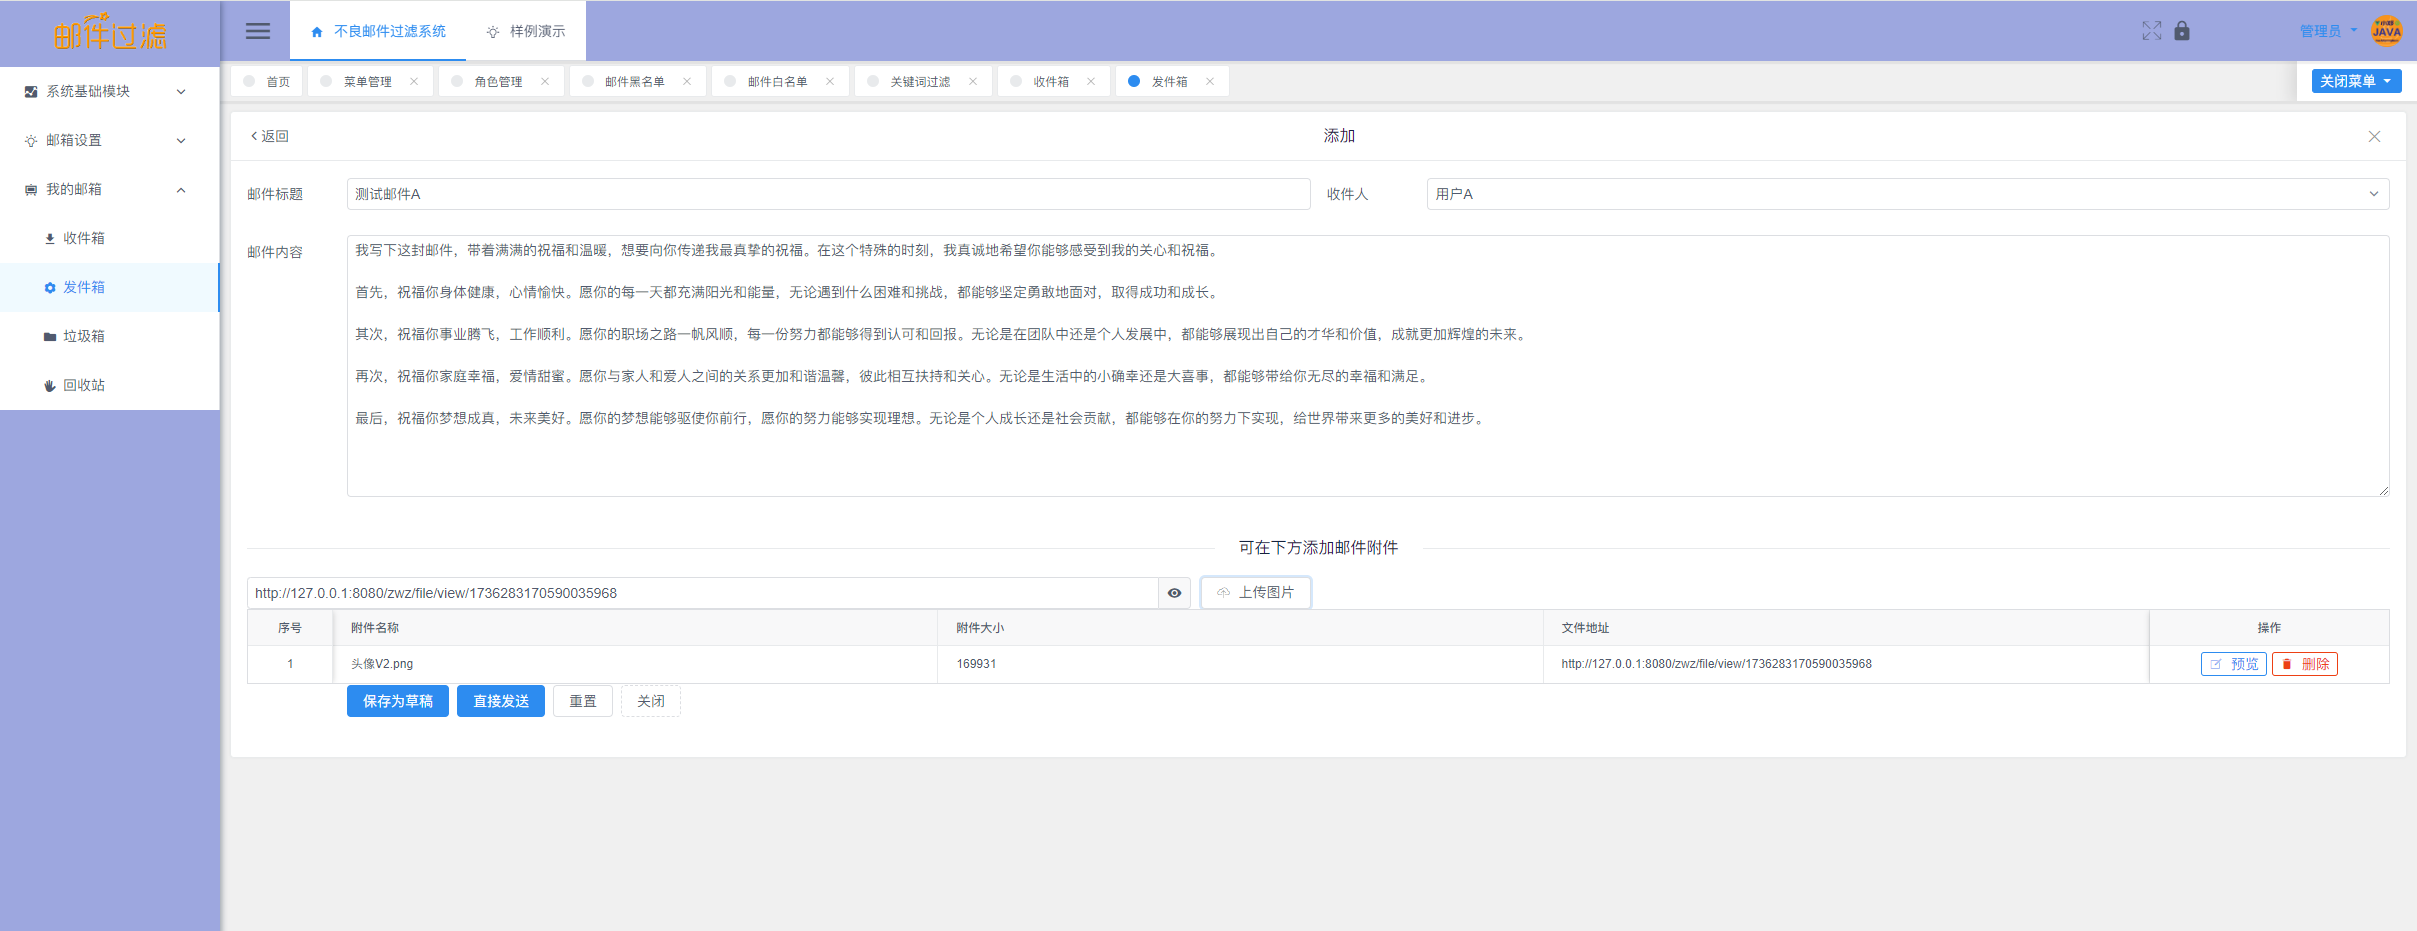
Task: Click the 头像V2.png attachment name
Action: pos(382,664)
